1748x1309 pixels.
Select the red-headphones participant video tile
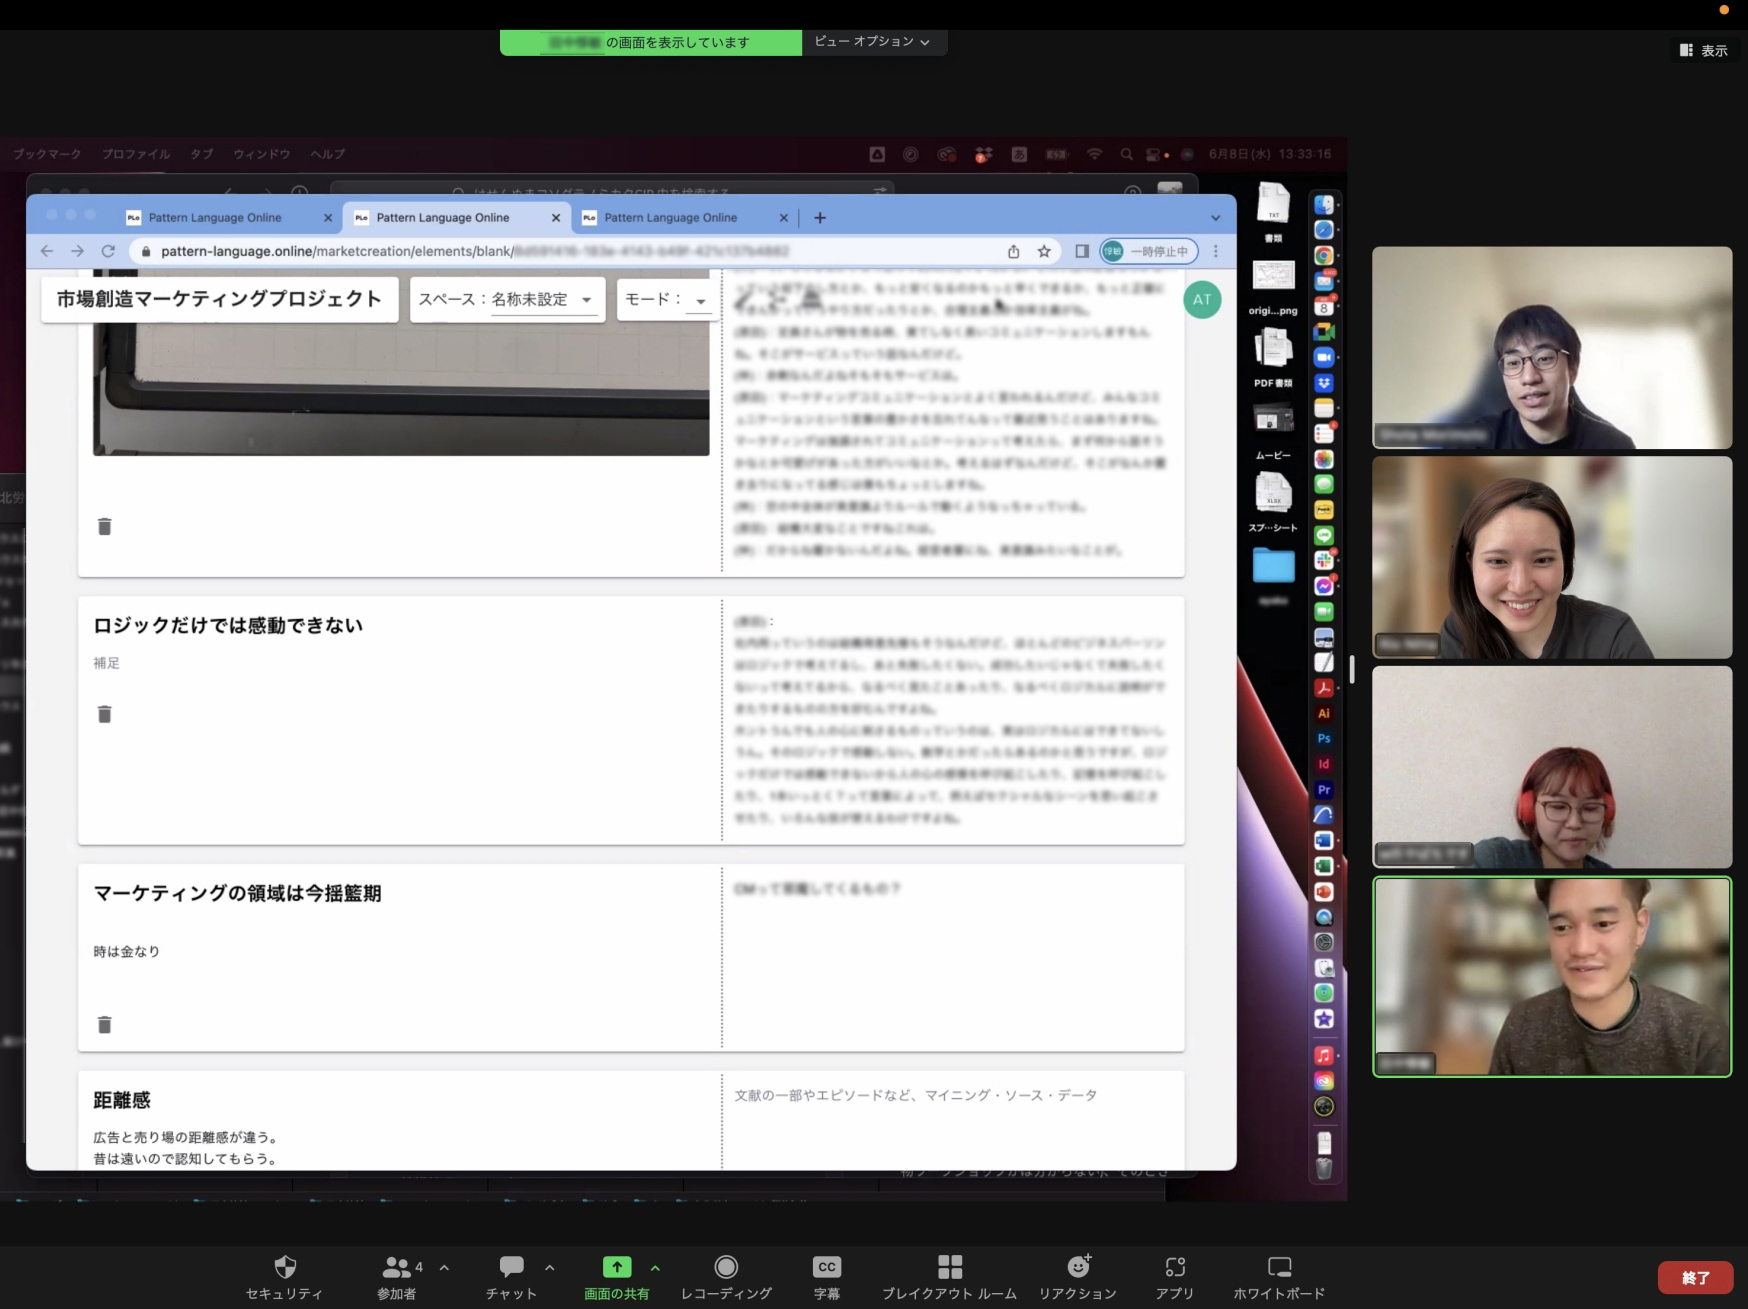click(x=1551, y=767)
